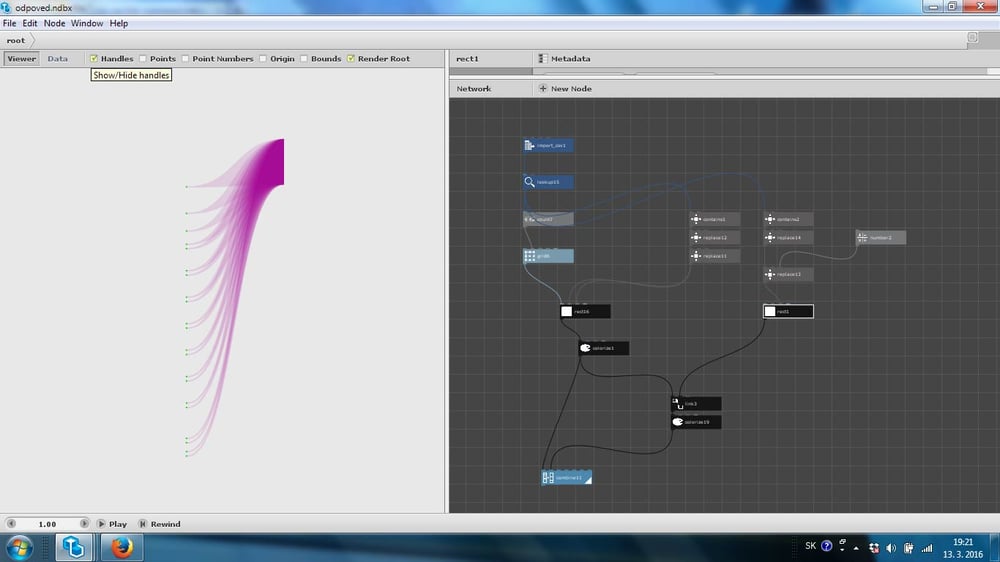Screen dimensions: 1000x562
Task: Enable the Points checkbox
Action: click(x=143, y=59)
